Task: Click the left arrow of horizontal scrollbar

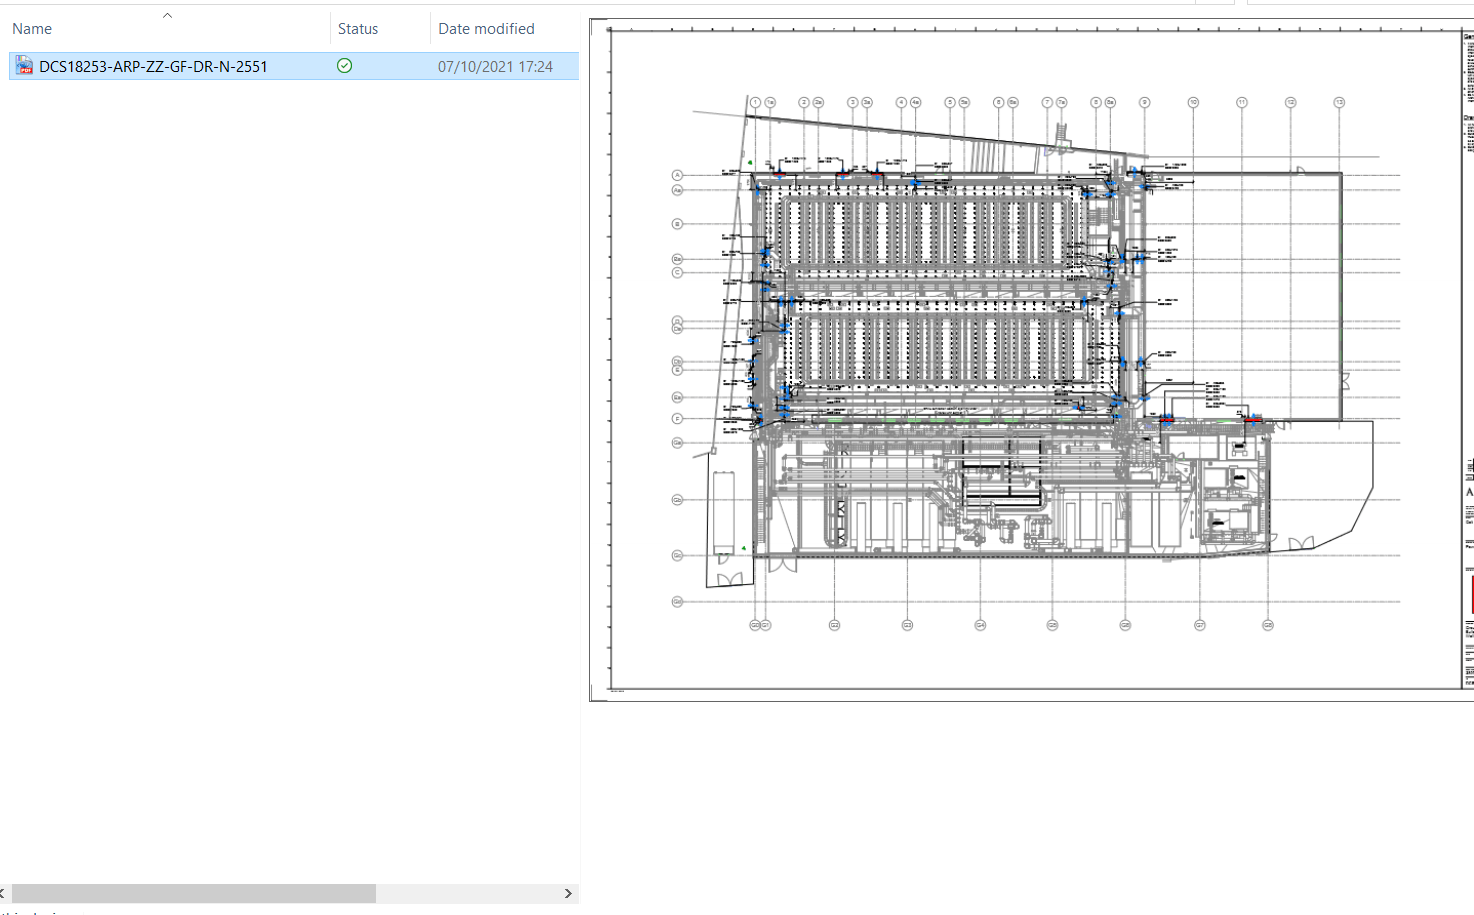Action: [4, 893]
